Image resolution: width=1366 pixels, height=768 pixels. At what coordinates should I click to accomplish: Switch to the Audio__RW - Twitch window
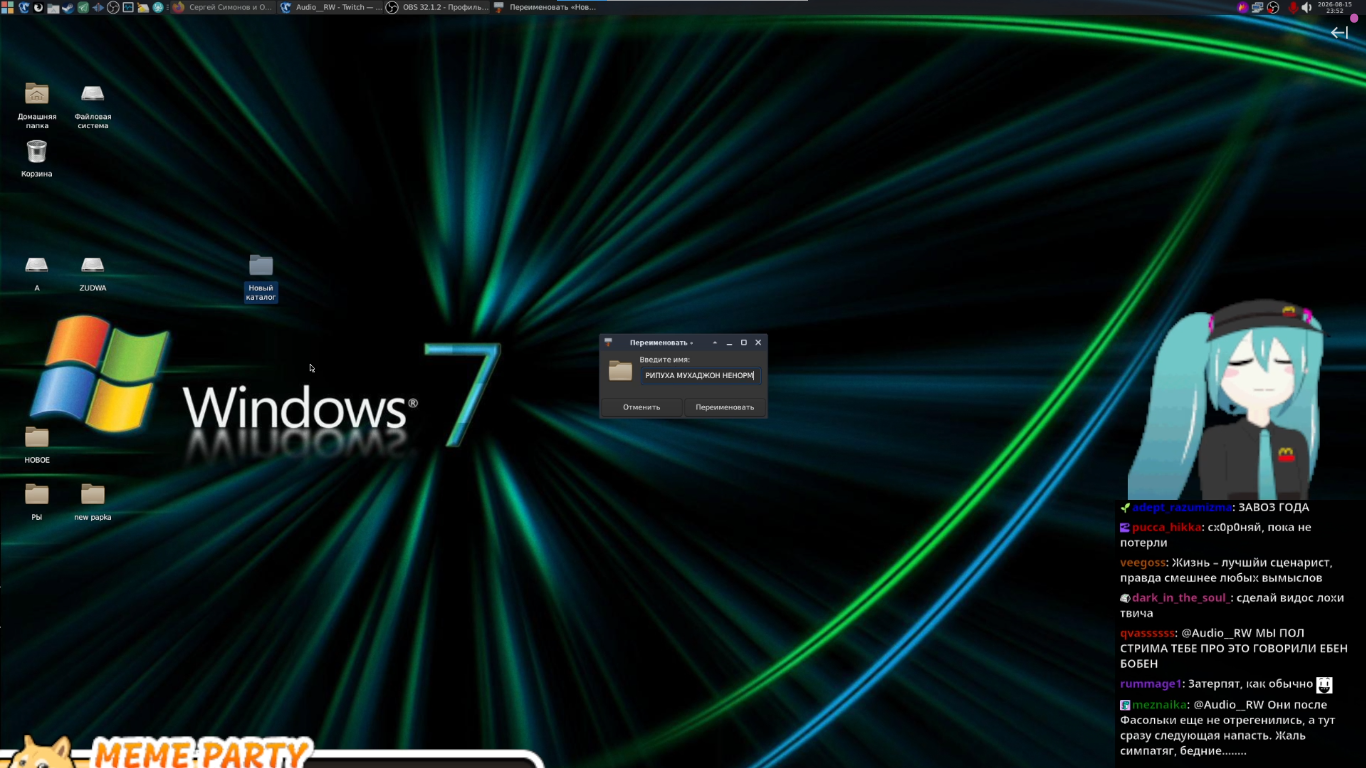point(331,7)
